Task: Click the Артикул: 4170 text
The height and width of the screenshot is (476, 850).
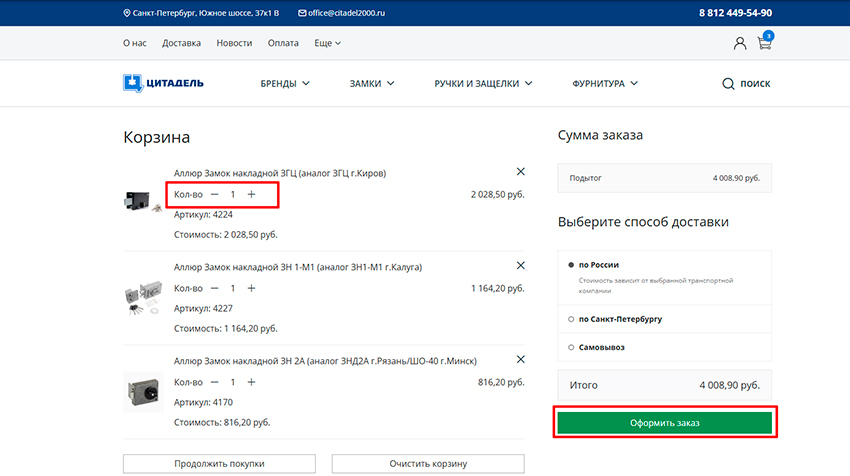Action: 203,402
